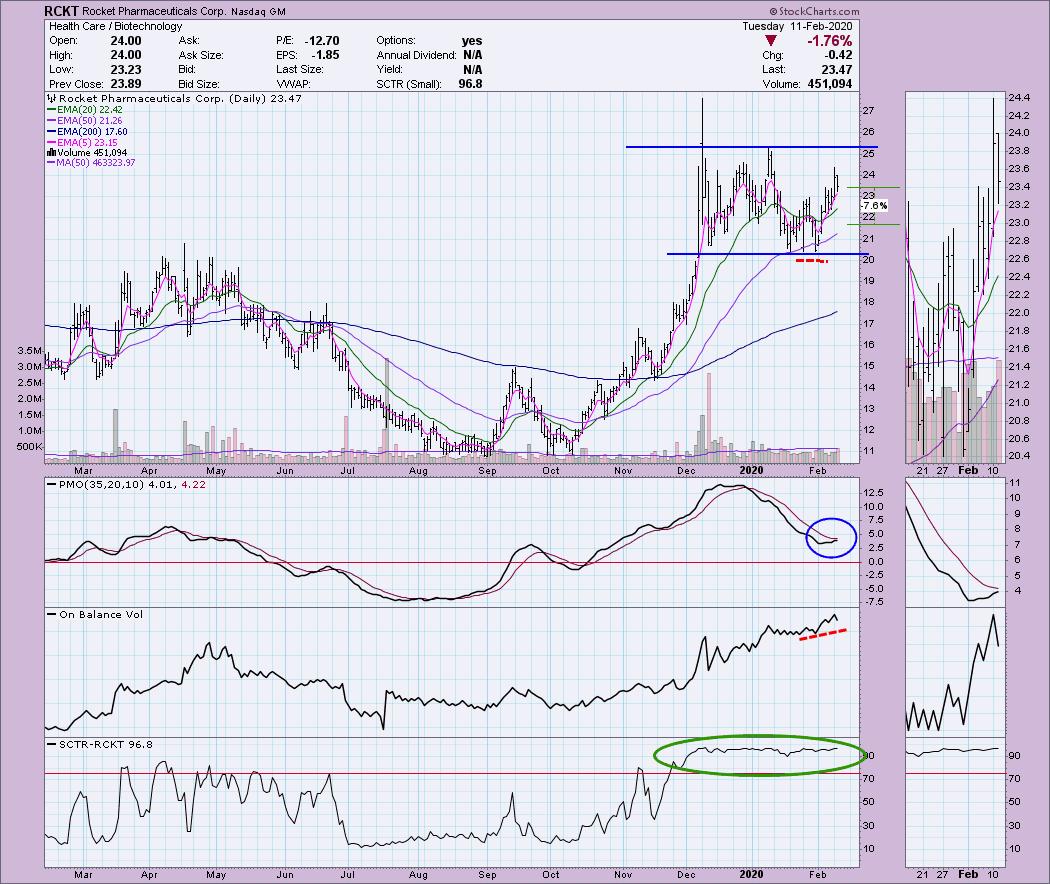Click the 3.5M volume axis label
The height and width of the screenshot is (884, 1050).
(29, 351)
